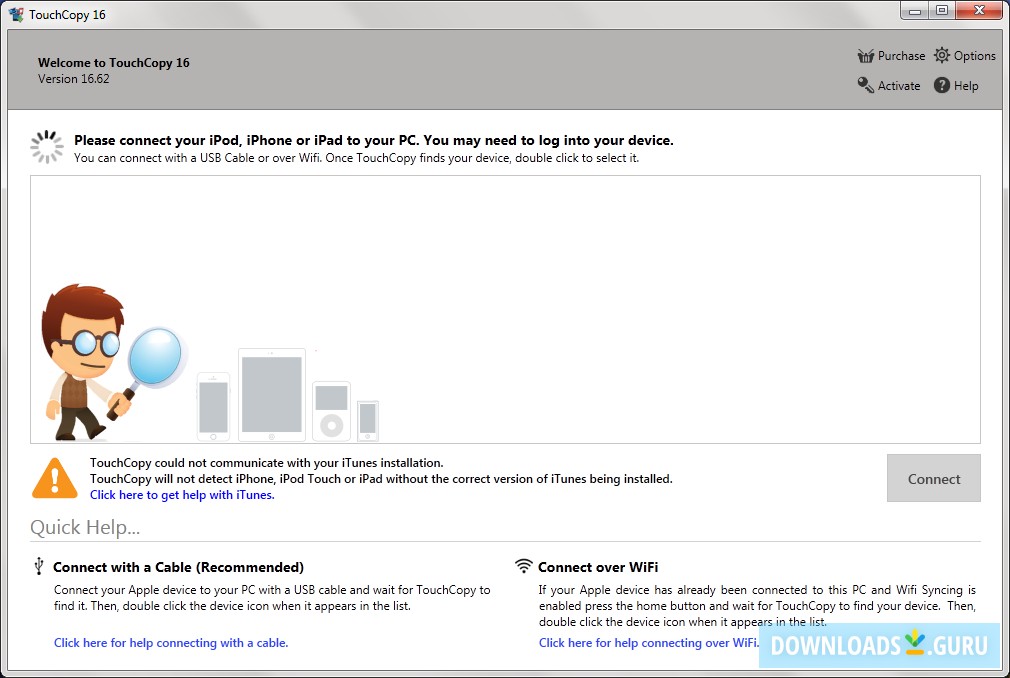
Task: Click the iPod classic placeholder device icon
Action: (x=331, y=411)
